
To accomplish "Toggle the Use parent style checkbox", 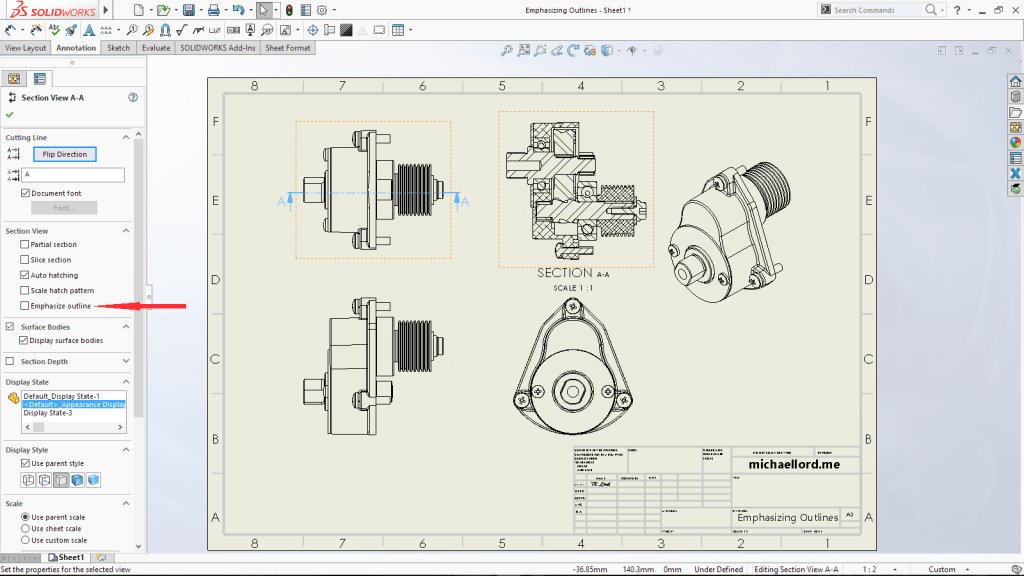I will pos(25,463).
